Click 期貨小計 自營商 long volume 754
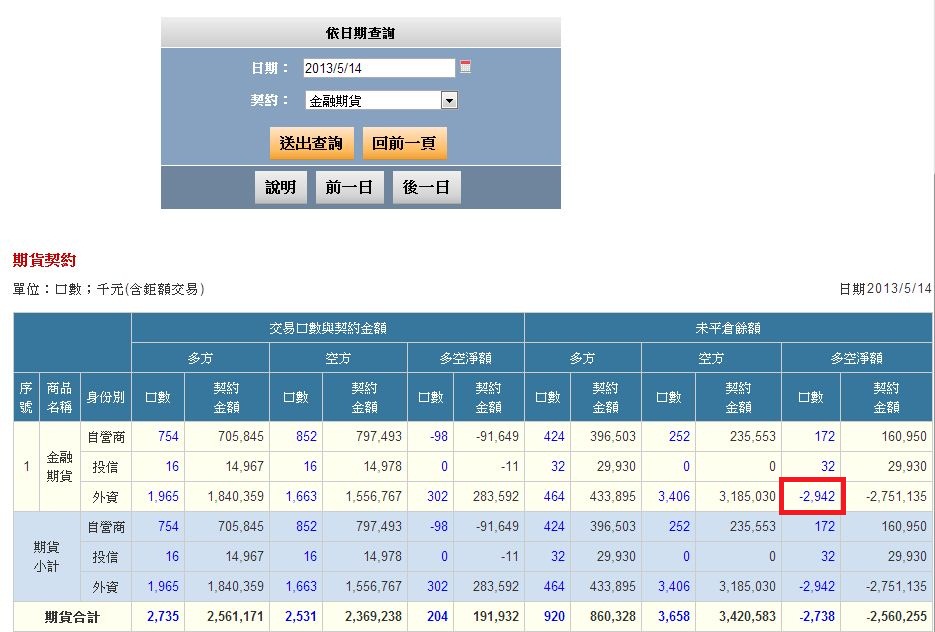This screenshot has width=935, height=632. click(168, 526)
